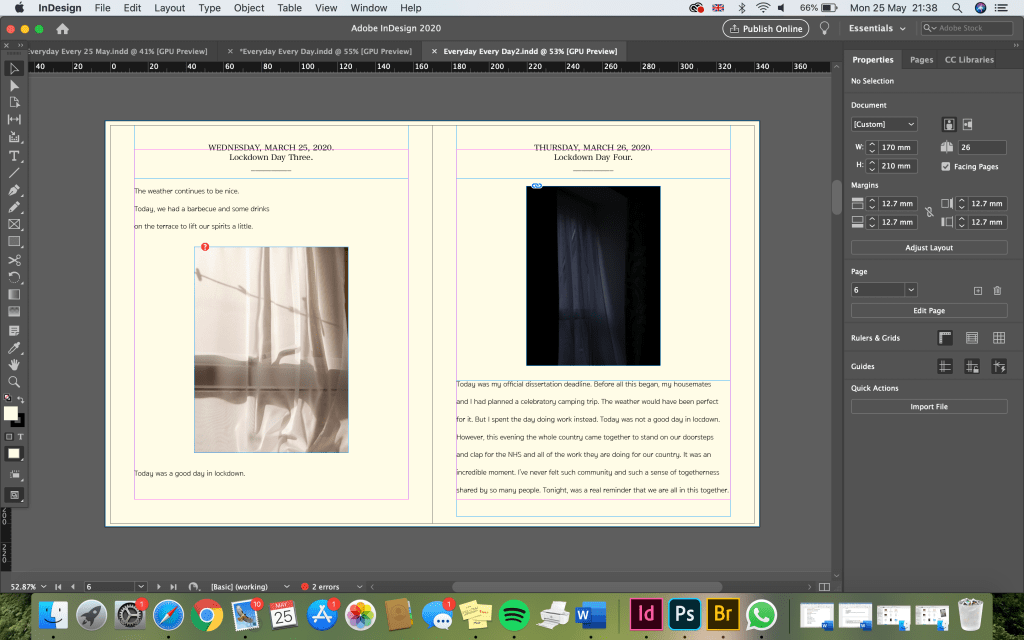
Task: Switch to the Pages panel tab
Action: [921, 60]
